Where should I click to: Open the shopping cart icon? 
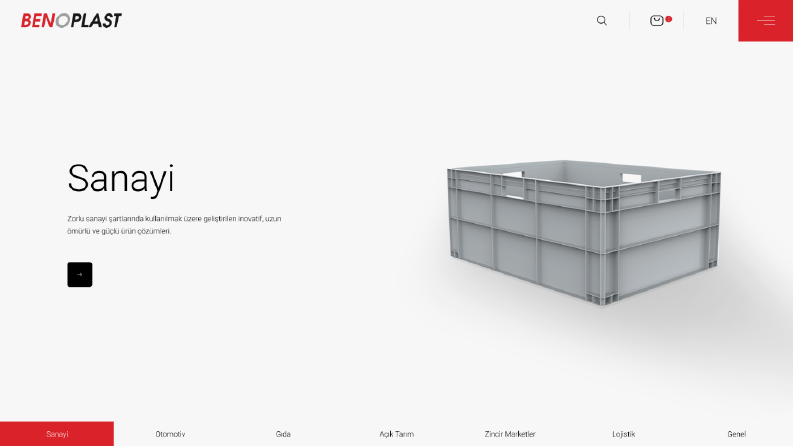(656, 21)
